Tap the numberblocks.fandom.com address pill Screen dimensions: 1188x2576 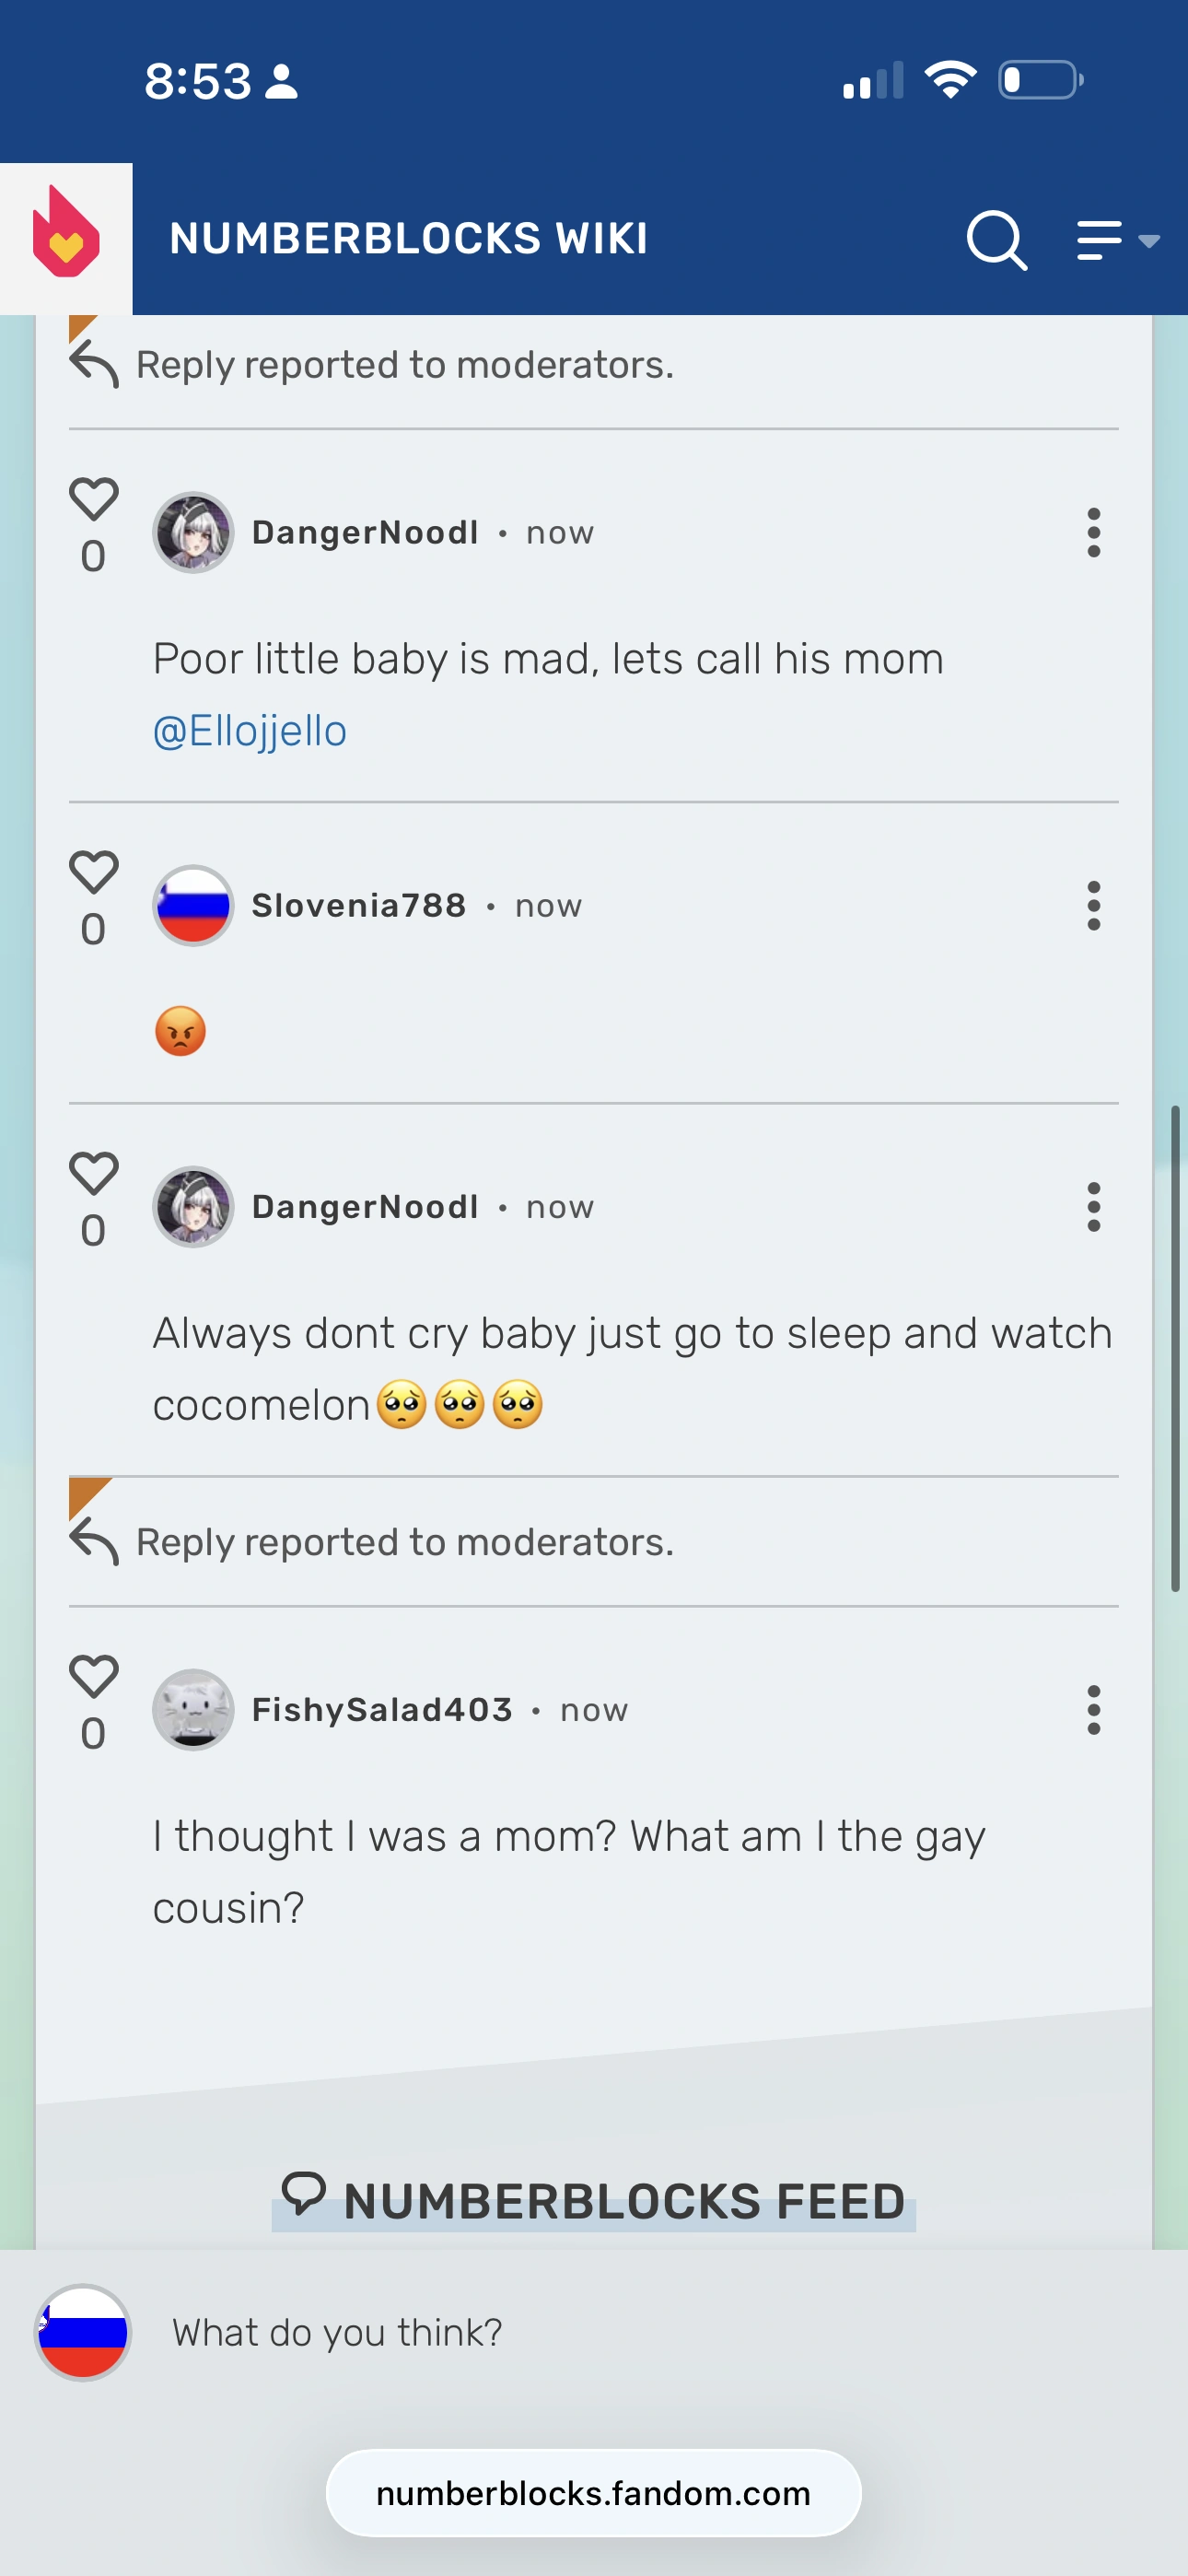coord(594,2493)
